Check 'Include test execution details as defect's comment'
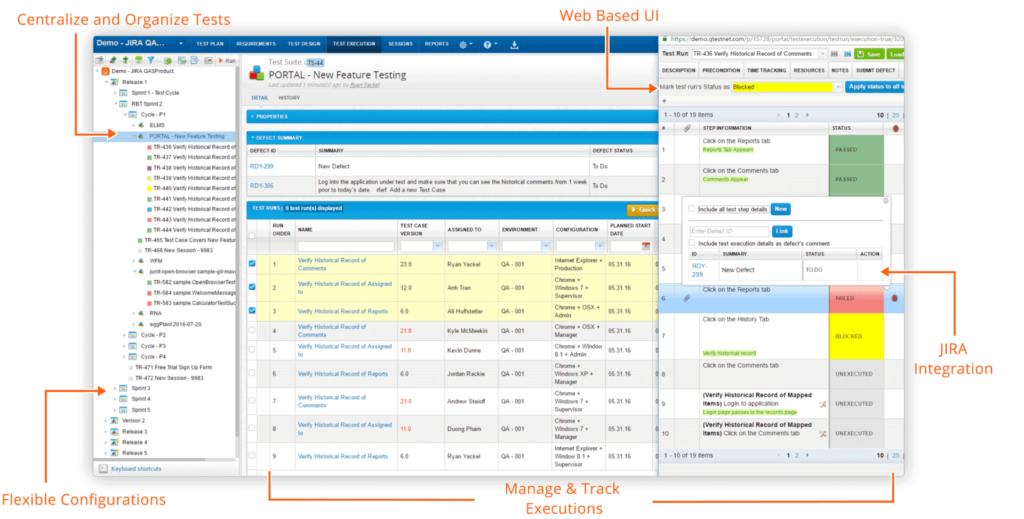 coord(692,243)
